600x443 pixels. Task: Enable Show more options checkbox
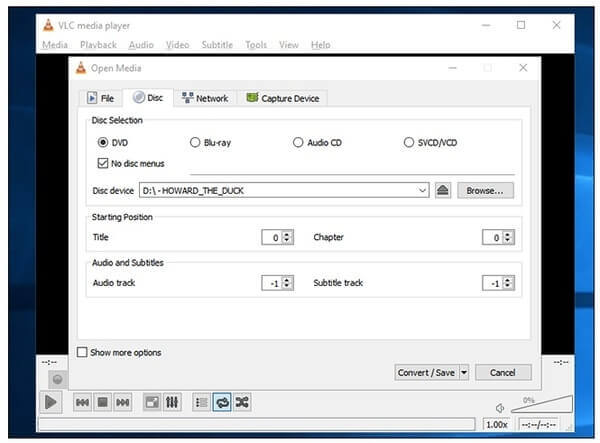coord(82,352)
